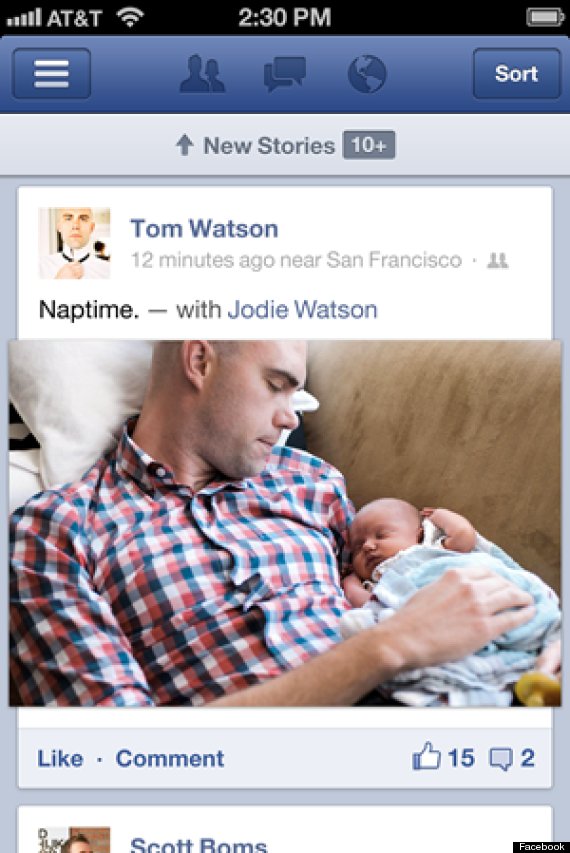Viewport: 570px width, 853px height.
Task: Open the Sort options
Action: (x=517, y=73)
